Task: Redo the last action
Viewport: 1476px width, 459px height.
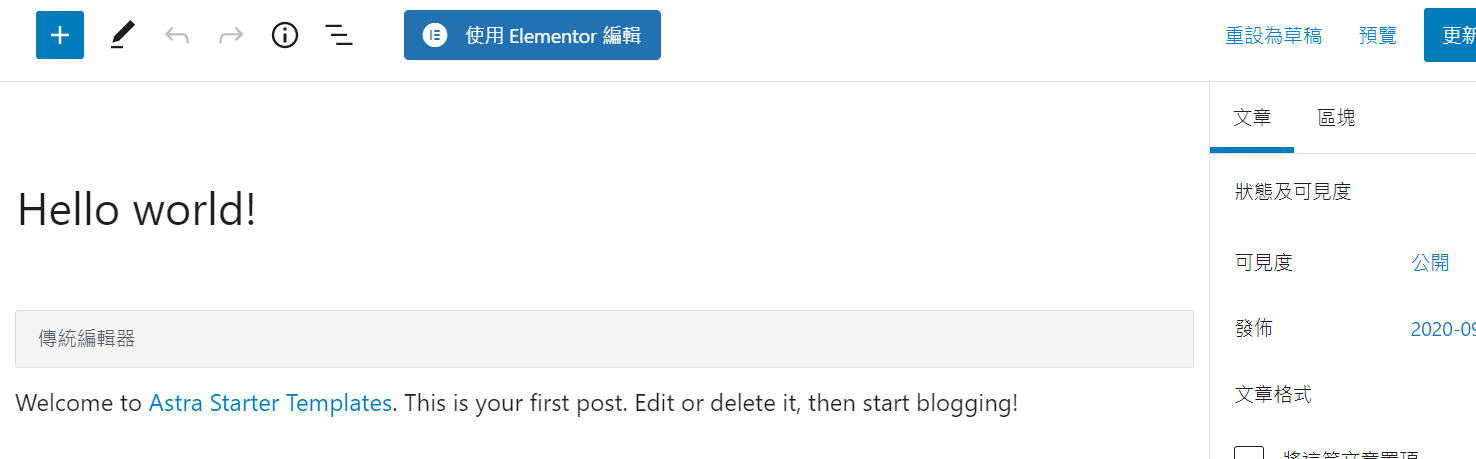Action: (x=231, y=36)
